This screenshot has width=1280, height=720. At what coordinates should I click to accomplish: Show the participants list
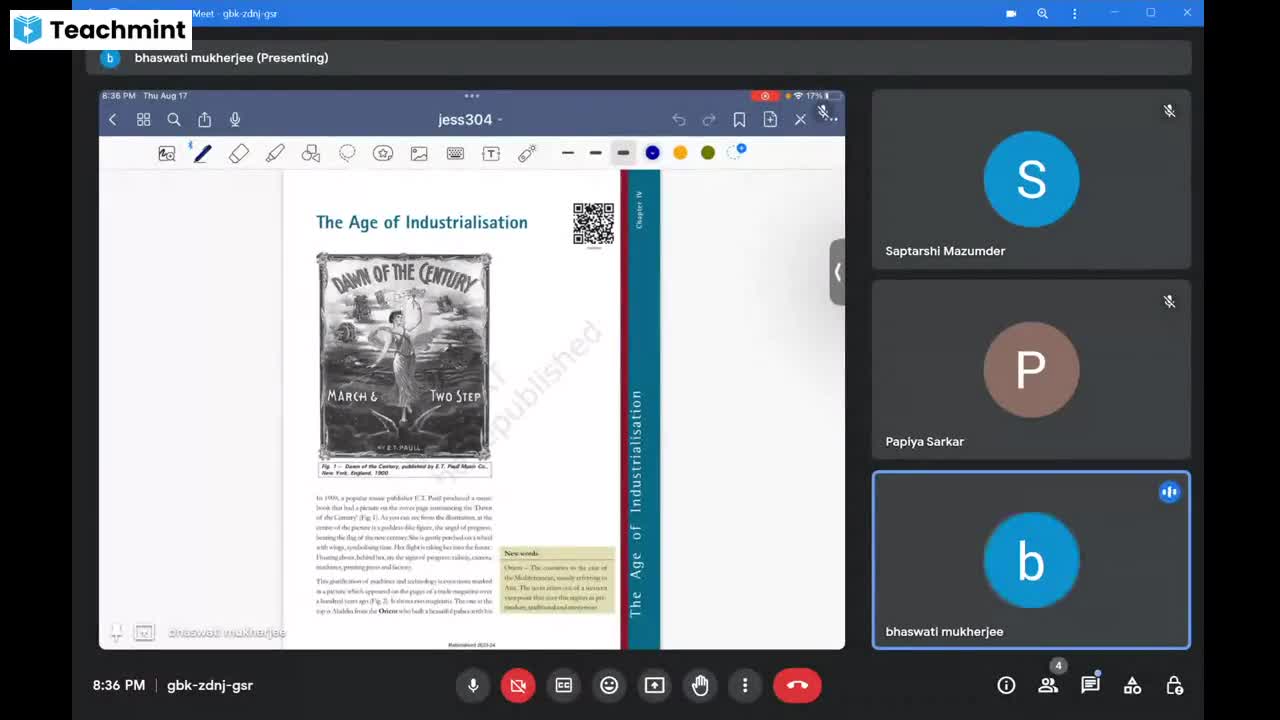1048,685
